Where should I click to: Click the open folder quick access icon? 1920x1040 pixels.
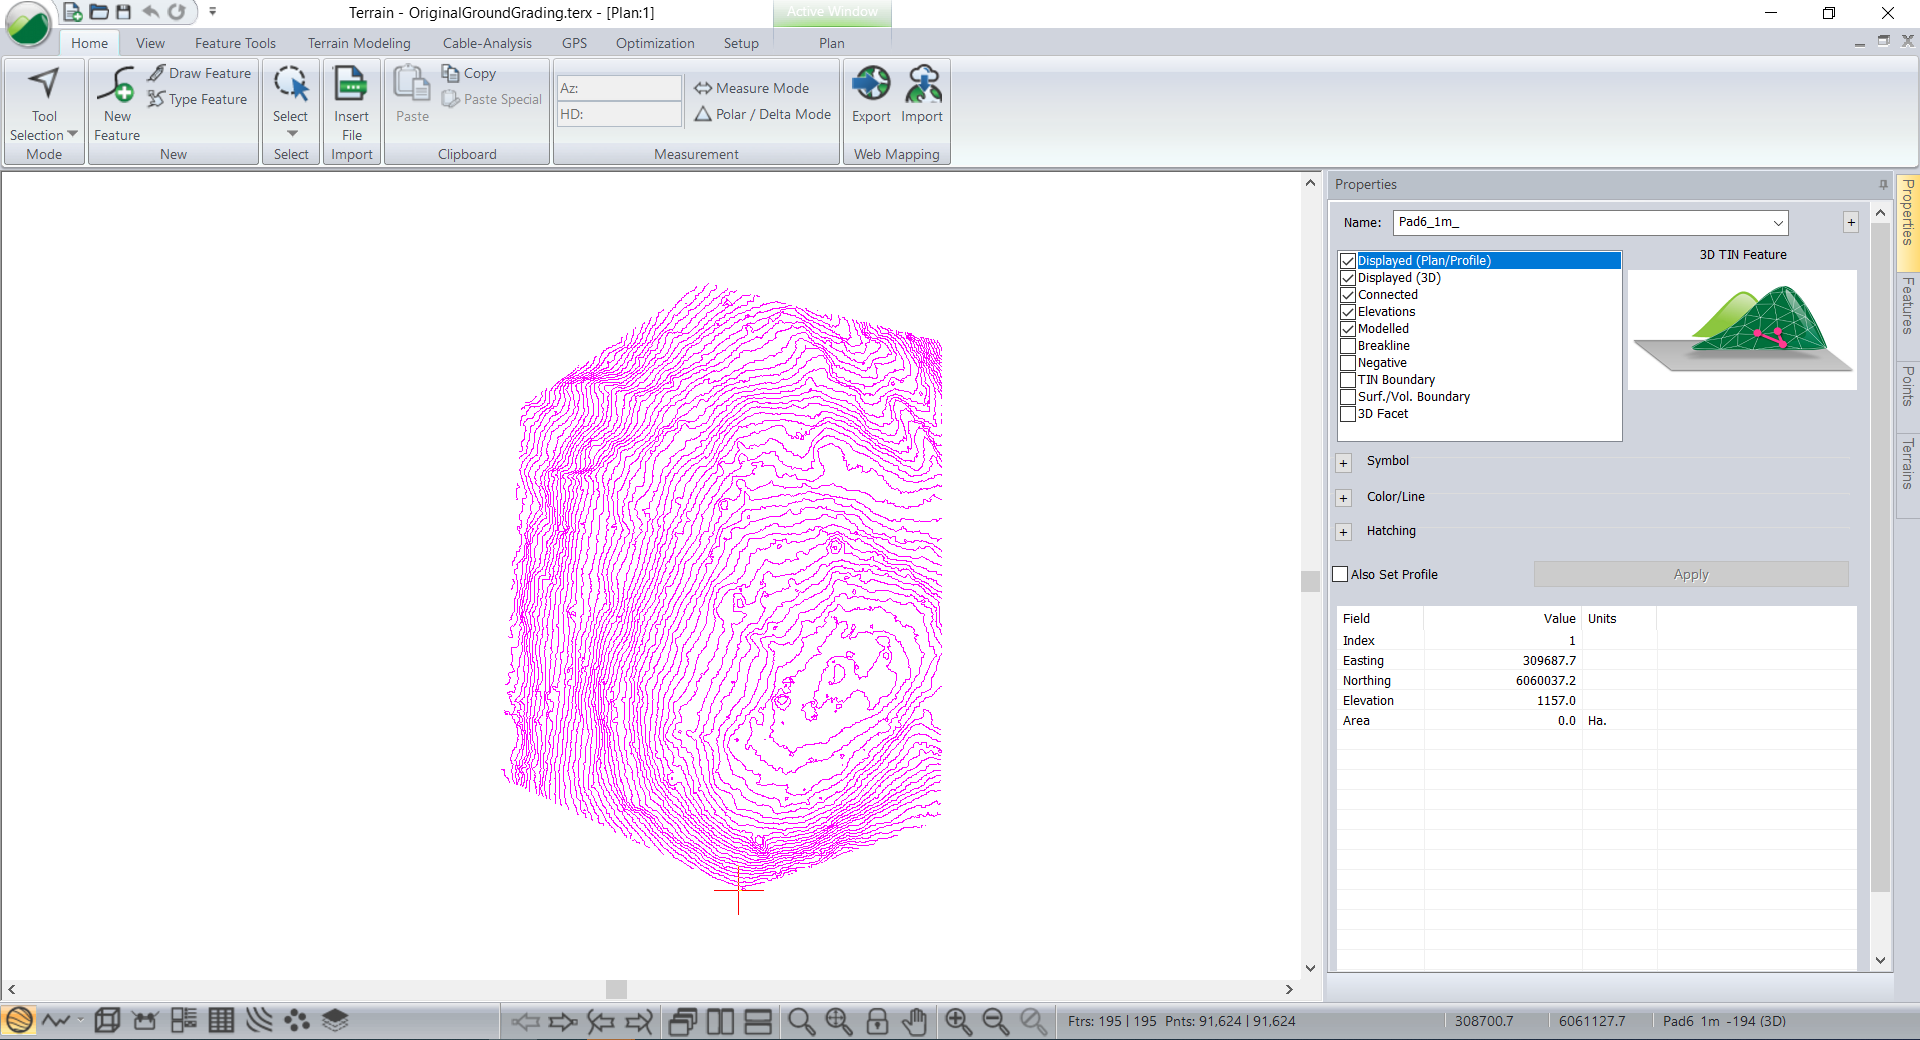coord(98,12)
